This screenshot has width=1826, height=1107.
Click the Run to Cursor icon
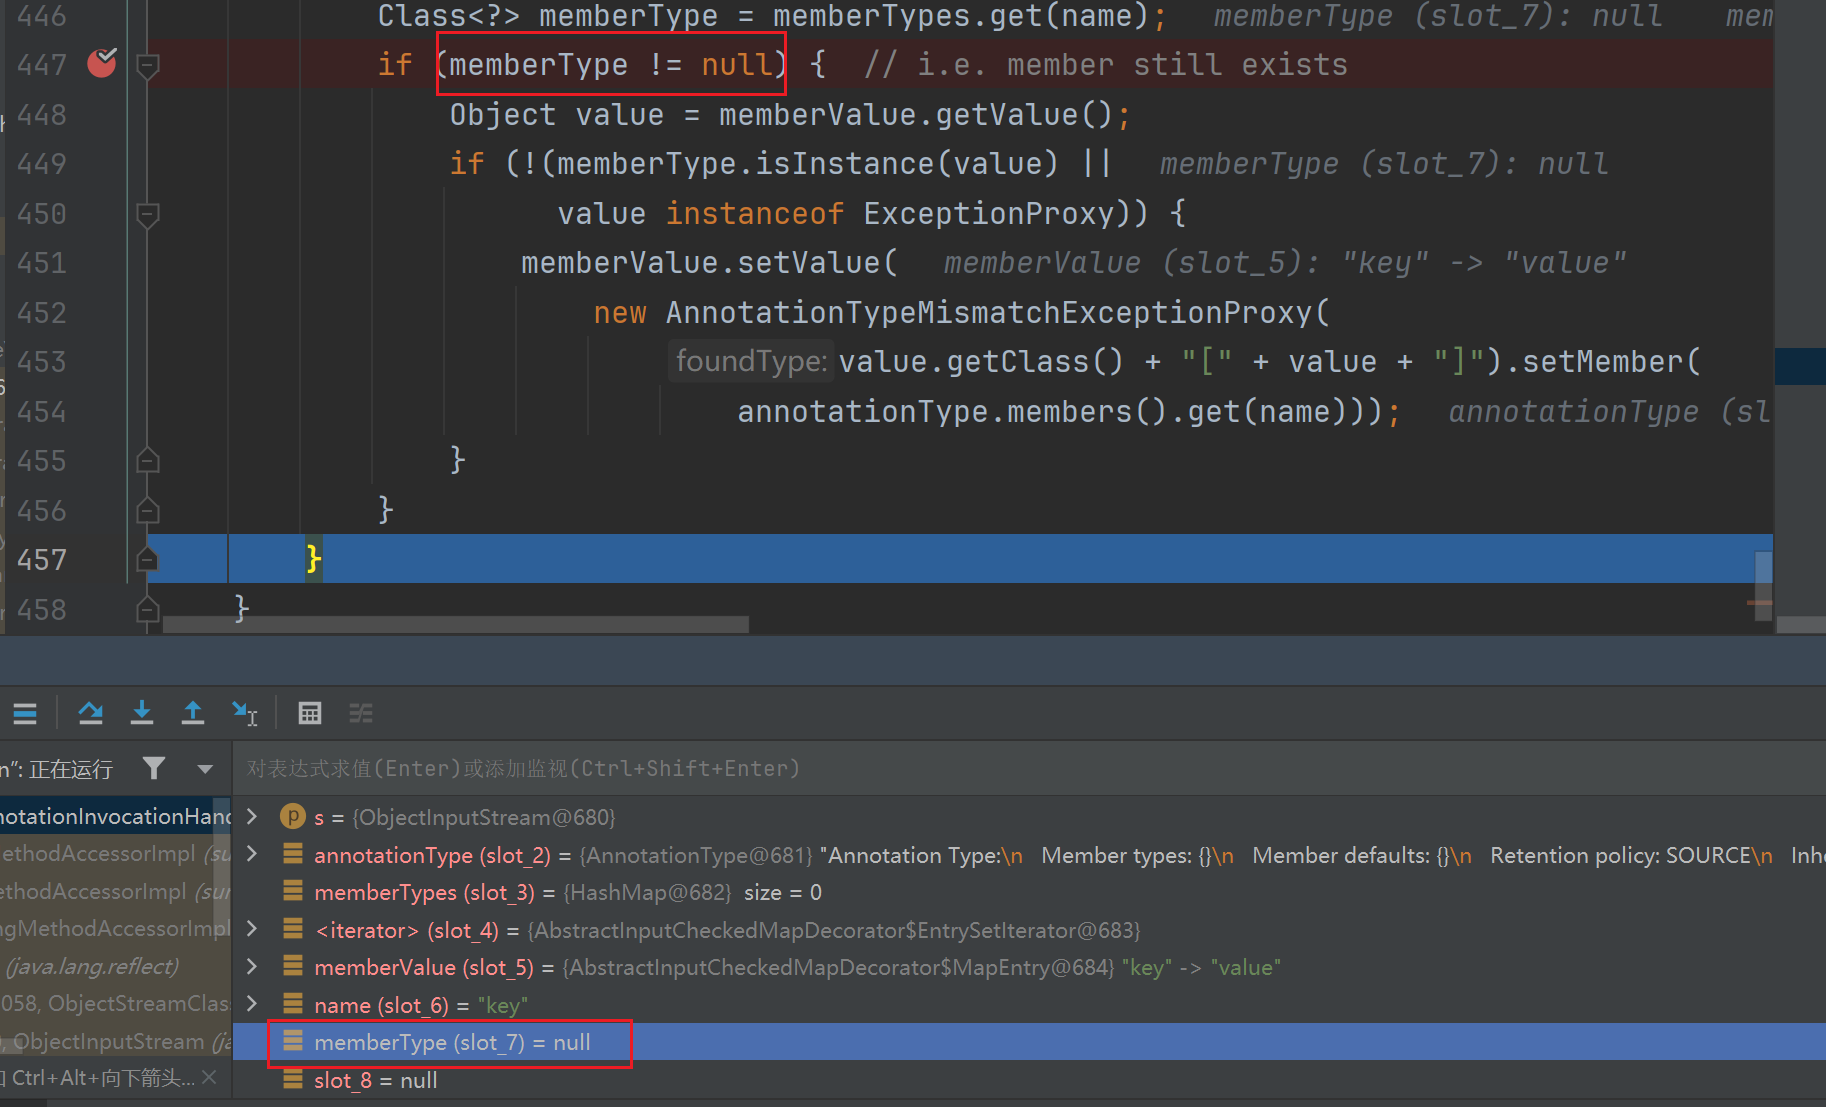tap(245, 713)
